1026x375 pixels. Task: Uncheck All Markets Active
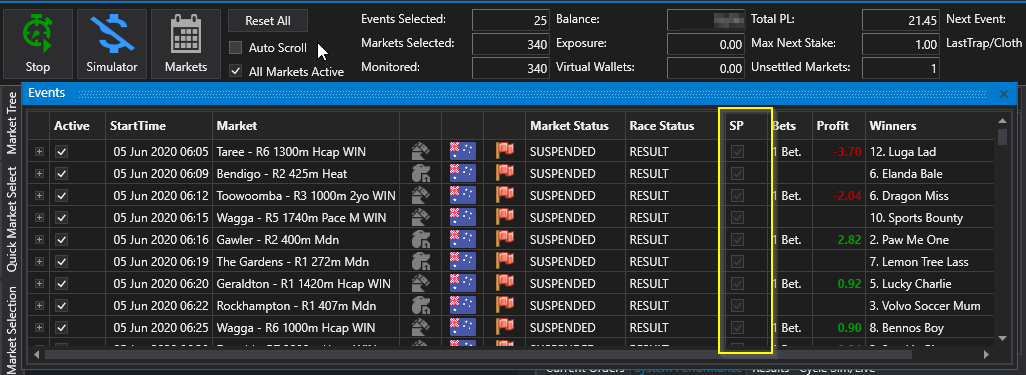pos(235,71)
